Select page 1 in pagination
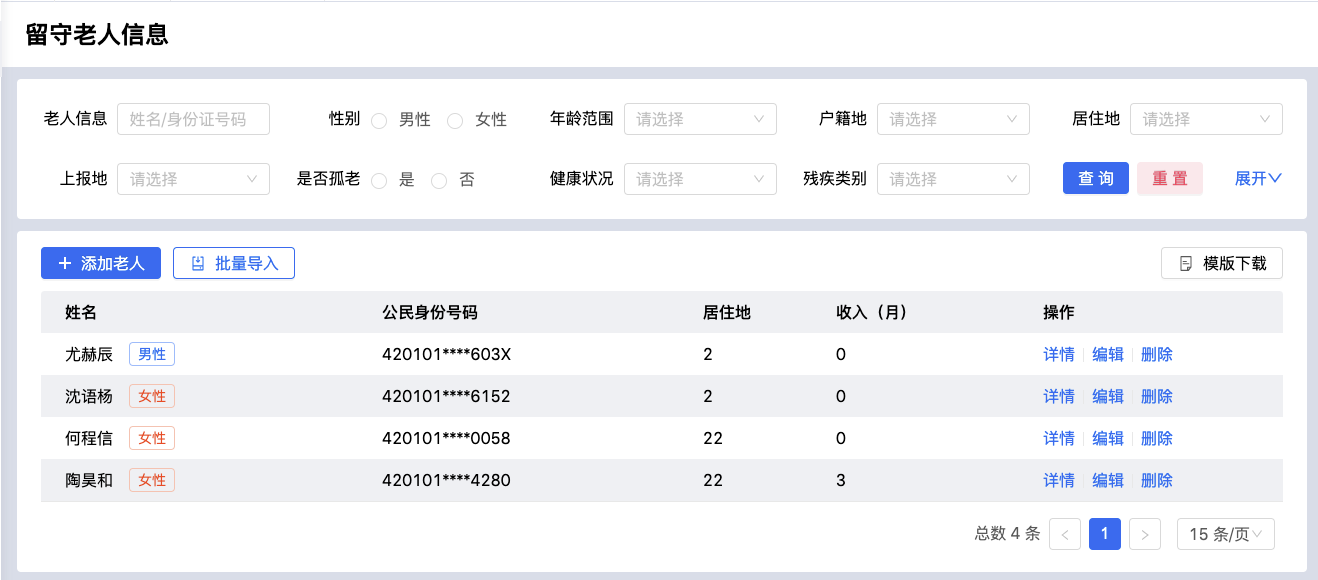This screenshot has height=580, width=1318. coord(1105,534)
